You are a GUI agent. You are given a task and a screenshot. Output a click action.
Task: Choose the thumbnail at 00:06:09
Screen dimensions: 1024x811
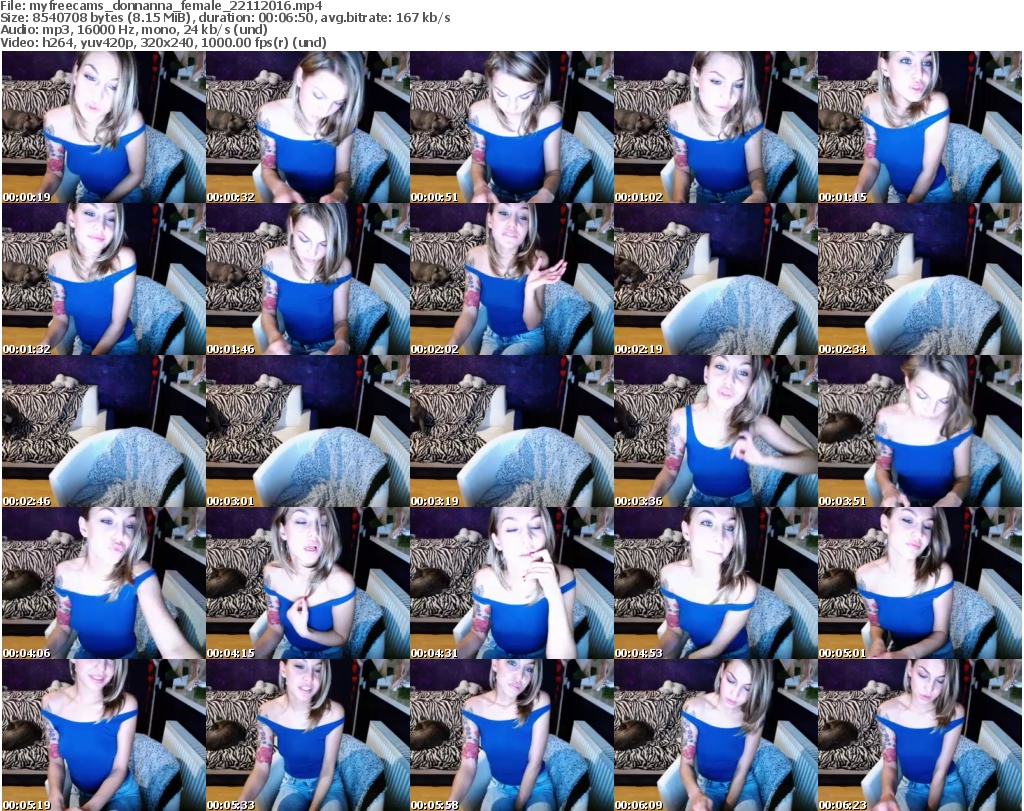click(x=715, y=735)
